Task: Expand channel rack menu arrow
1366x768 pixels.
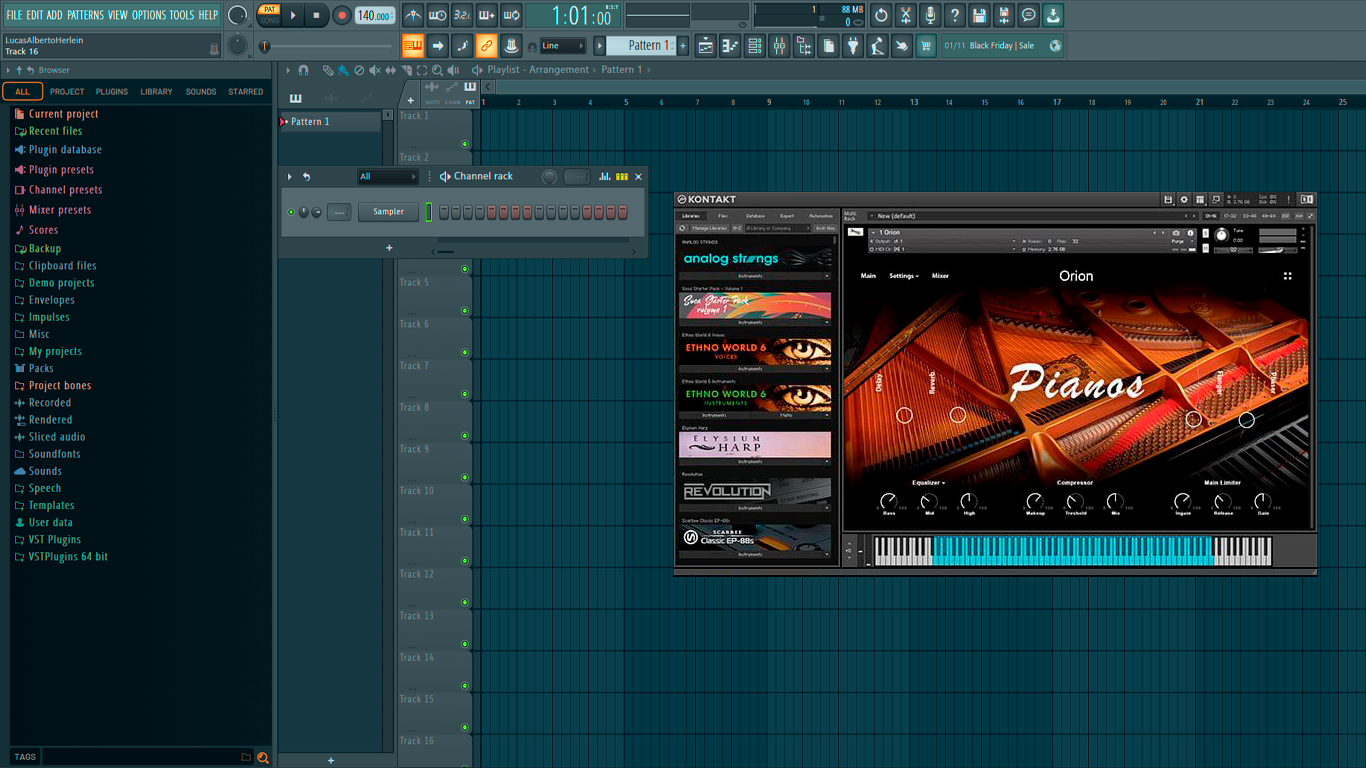Action: (x=290, y=177)
